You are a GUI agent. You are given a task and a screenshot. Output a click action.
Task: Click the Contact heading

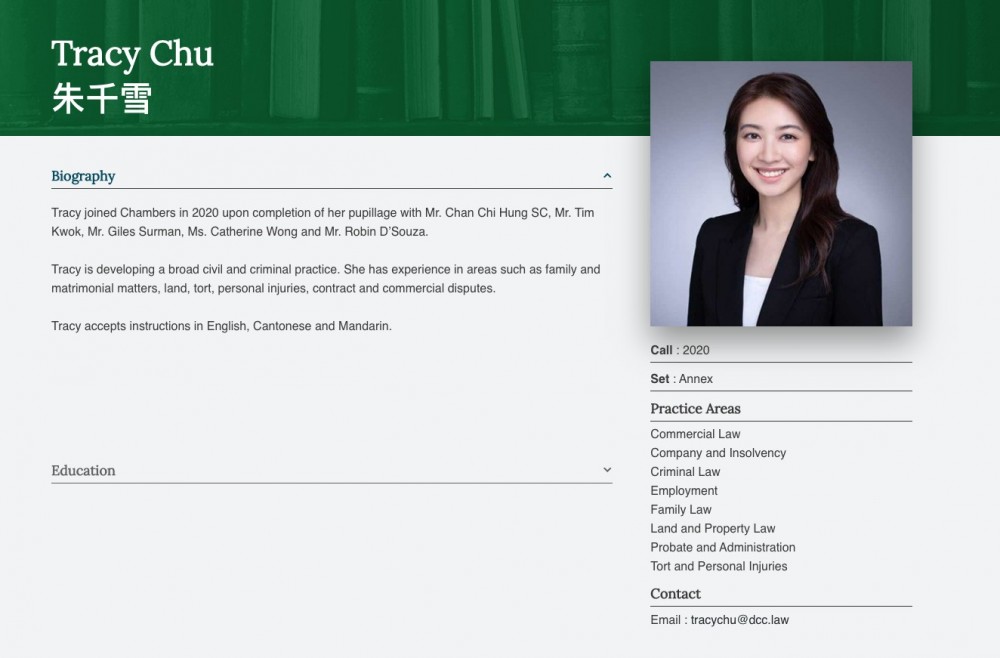pos(675,594)
